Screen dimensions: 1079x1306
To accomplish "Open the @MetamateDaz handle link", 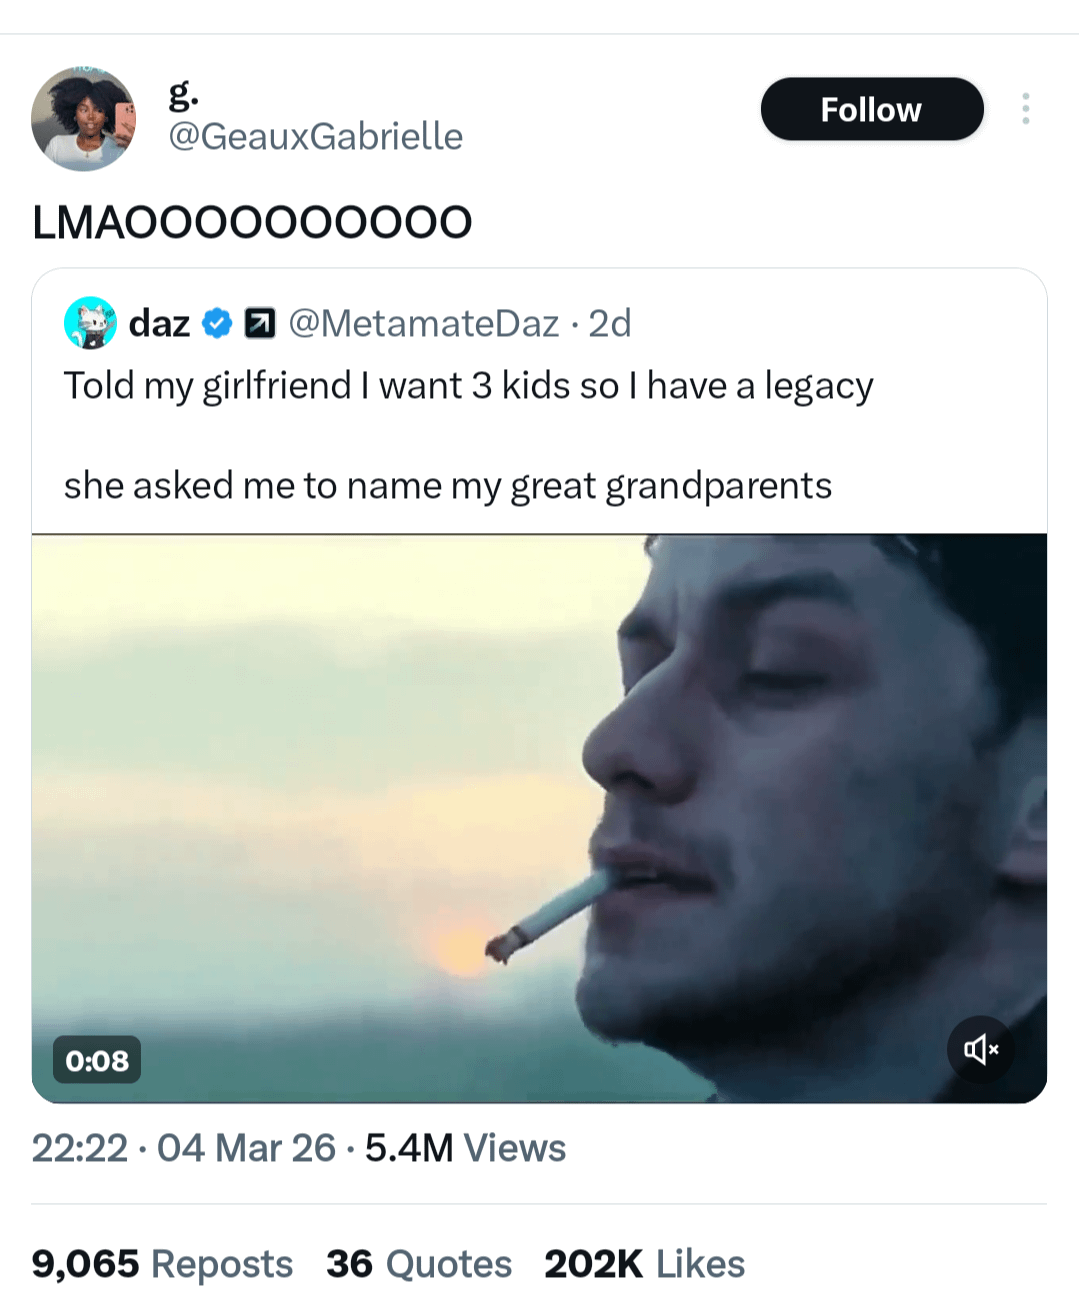I will (423, 323).
